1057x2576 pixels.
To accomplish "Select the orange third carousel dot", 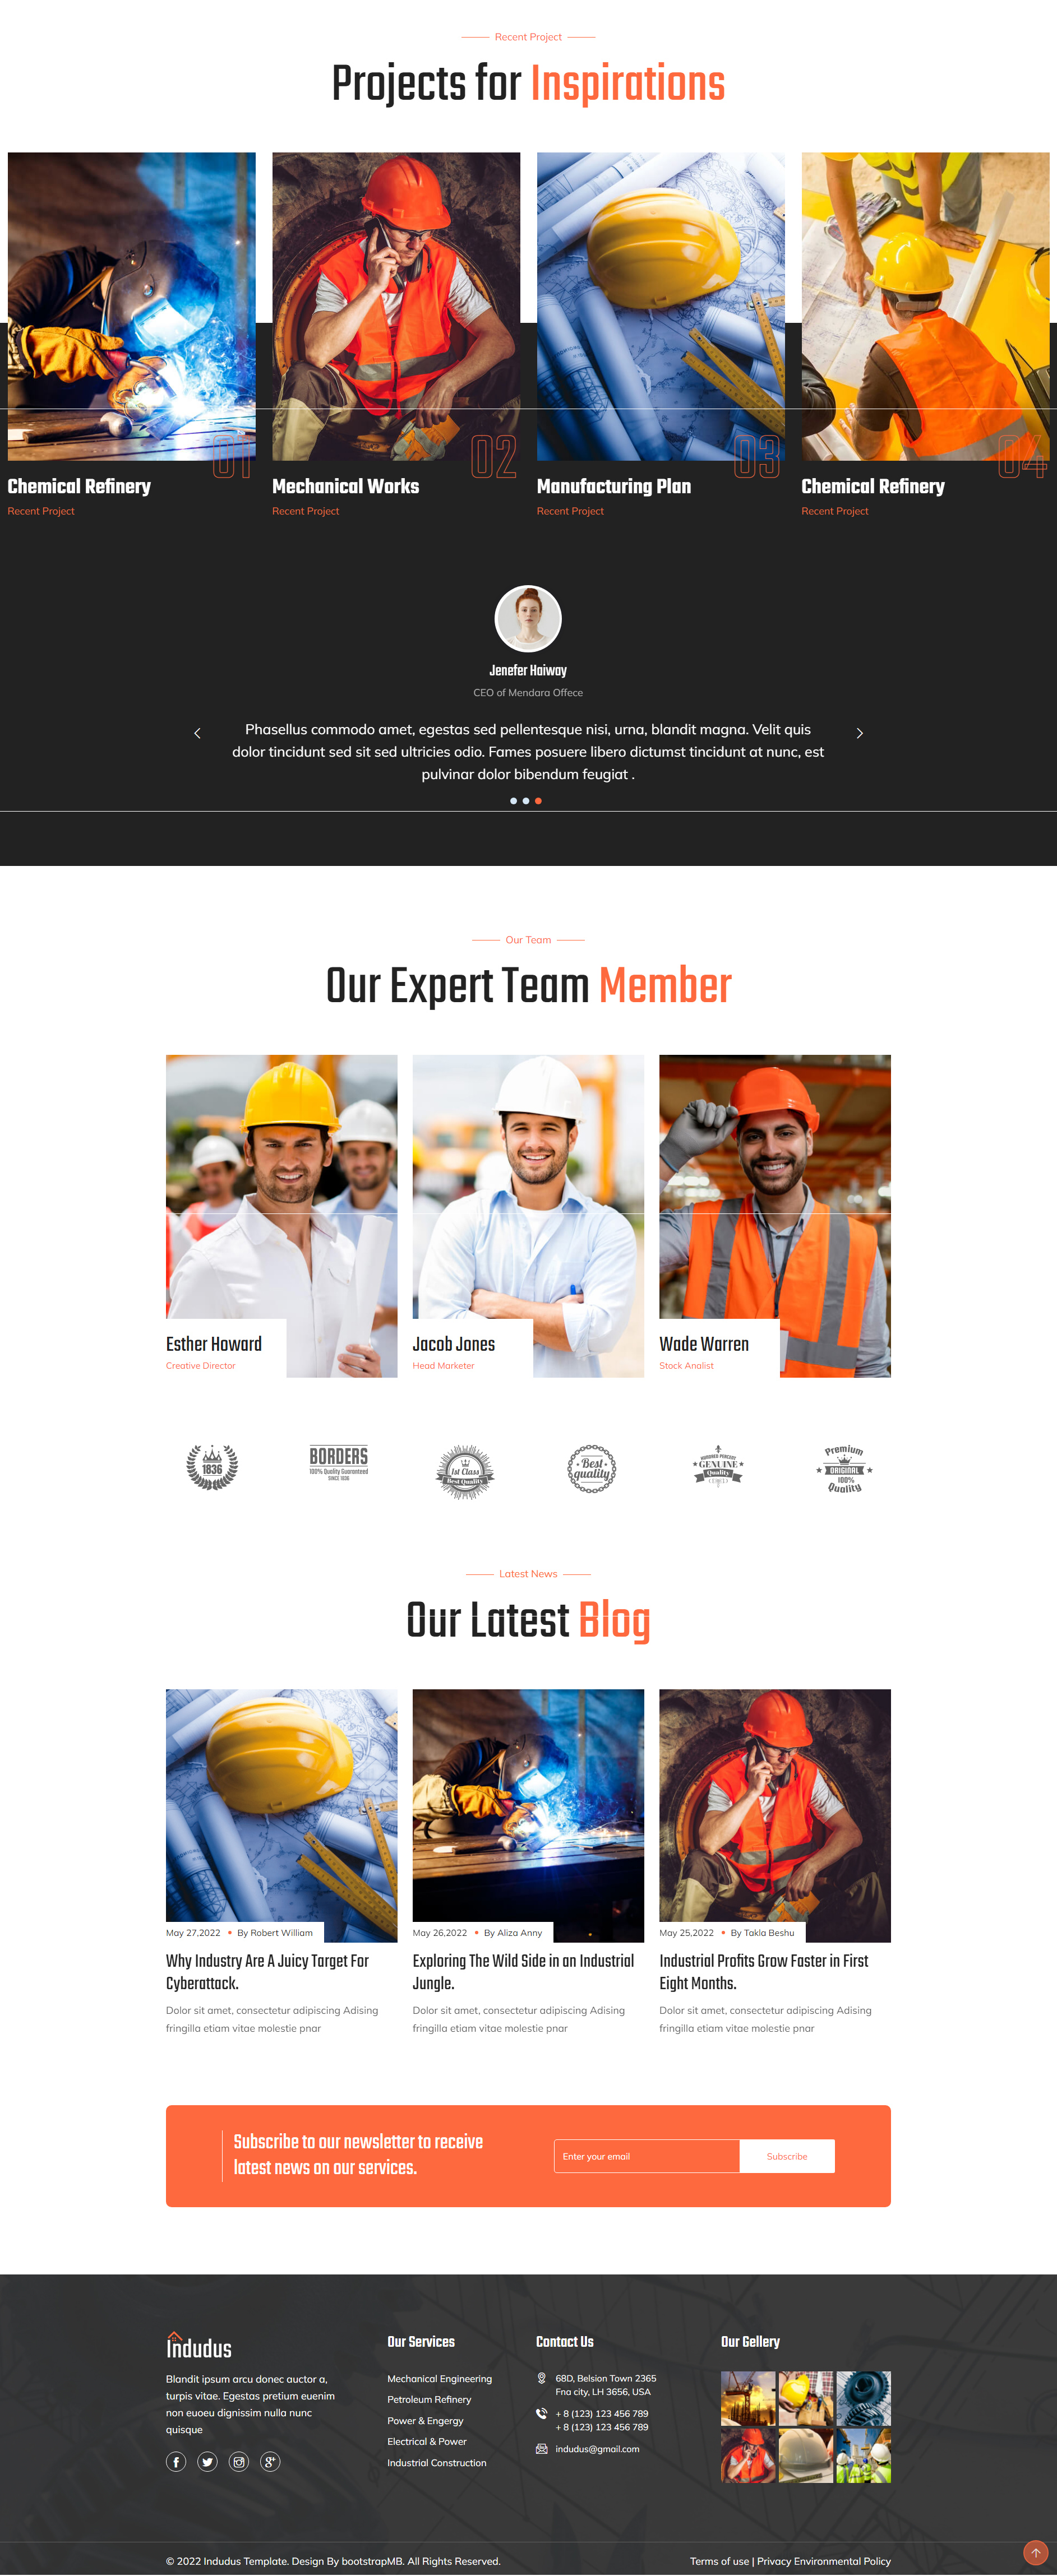I will [x=538, y=801].
